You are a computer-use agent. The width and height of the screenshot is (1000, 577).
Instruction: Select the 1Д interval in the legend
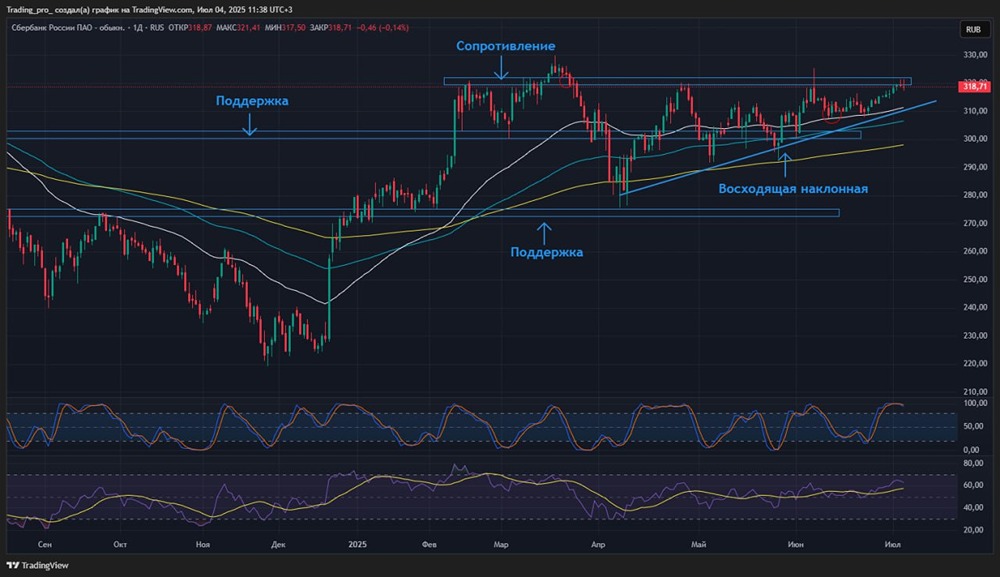coord(138,28)
